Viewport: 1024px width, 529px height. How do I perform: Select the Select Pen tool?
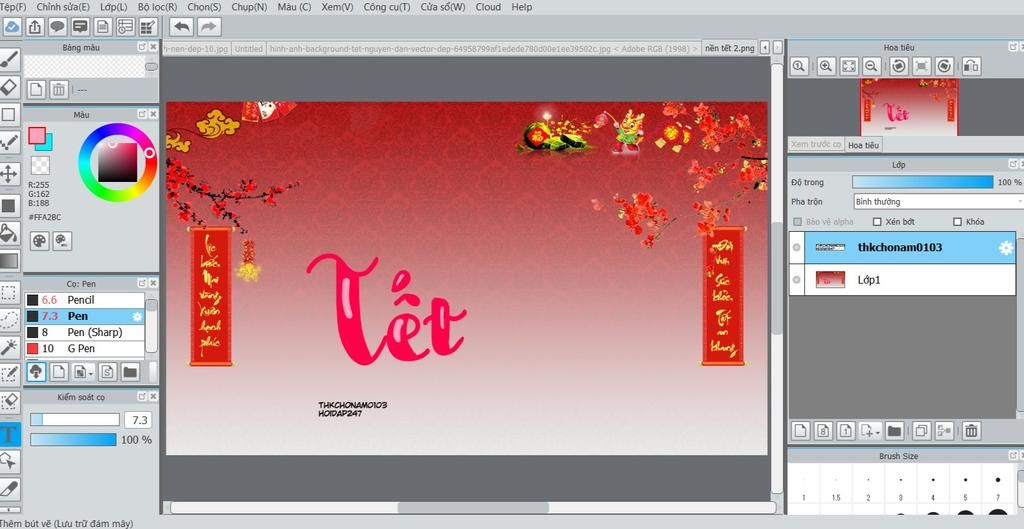[x=9, y=374]
